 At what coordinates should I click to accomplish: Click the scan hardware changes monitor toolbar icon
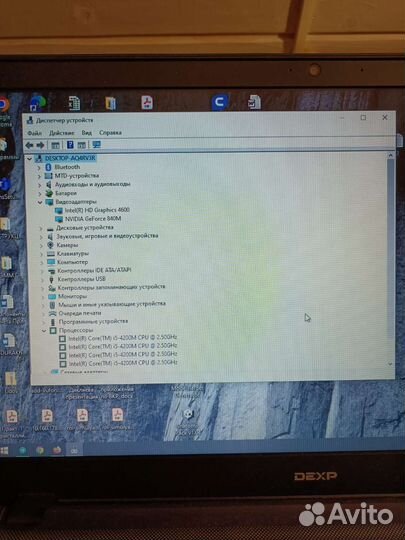(96, 145)
